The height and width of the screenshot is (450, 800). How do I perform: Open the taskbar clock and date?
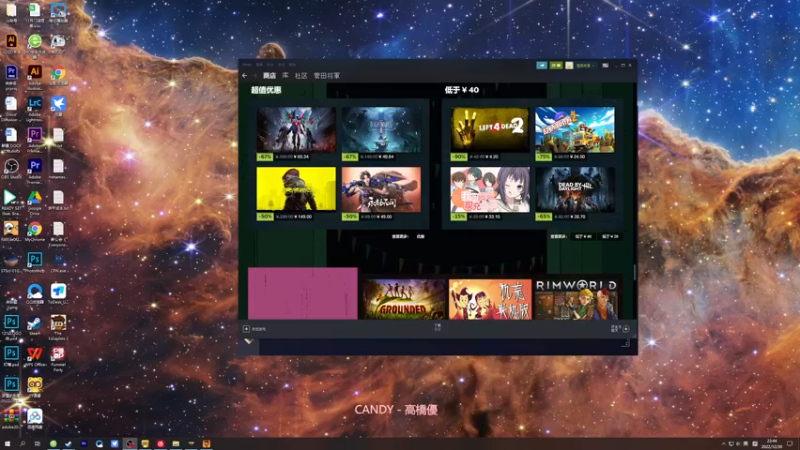click(x=771, y=444)
